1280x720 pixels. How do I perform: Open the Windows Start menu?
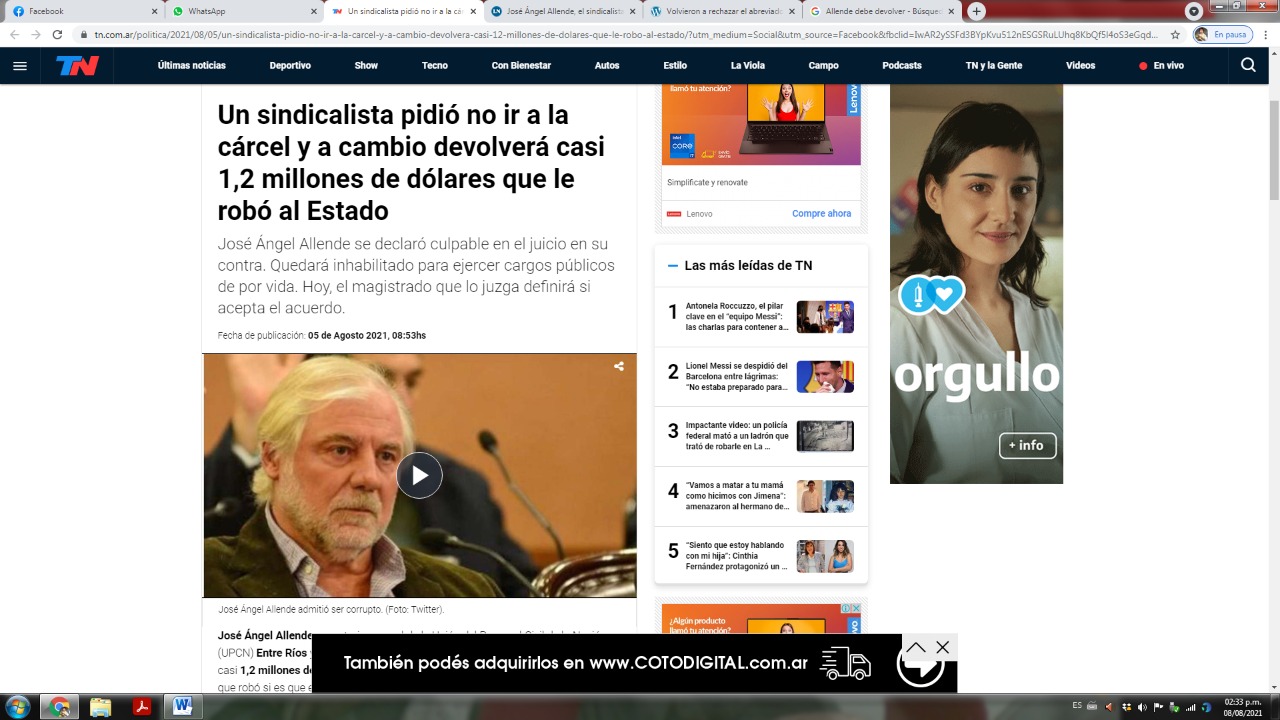tap(16, 706)
